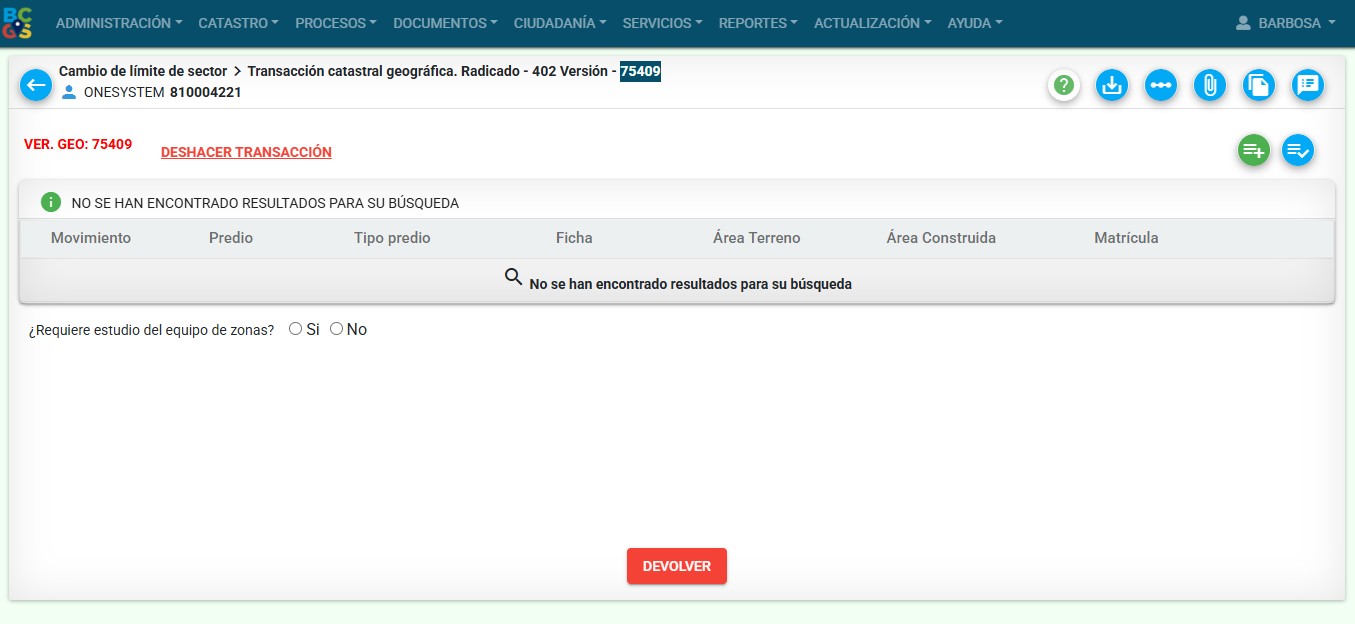Open the CATASTRO dropdown menu
Image resolution: width=1355 pixels, height=624 pixels.
pos(238,23)
